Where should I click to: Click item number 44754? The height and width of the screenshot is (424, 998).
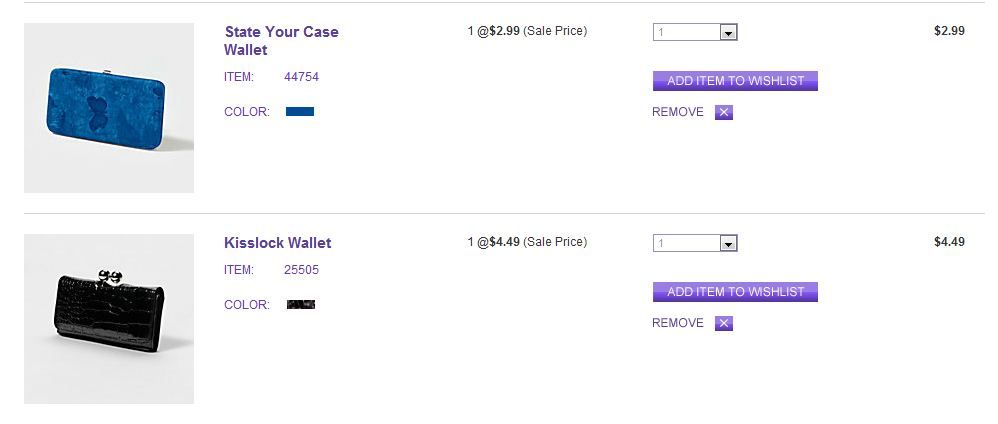coord(301,77)
